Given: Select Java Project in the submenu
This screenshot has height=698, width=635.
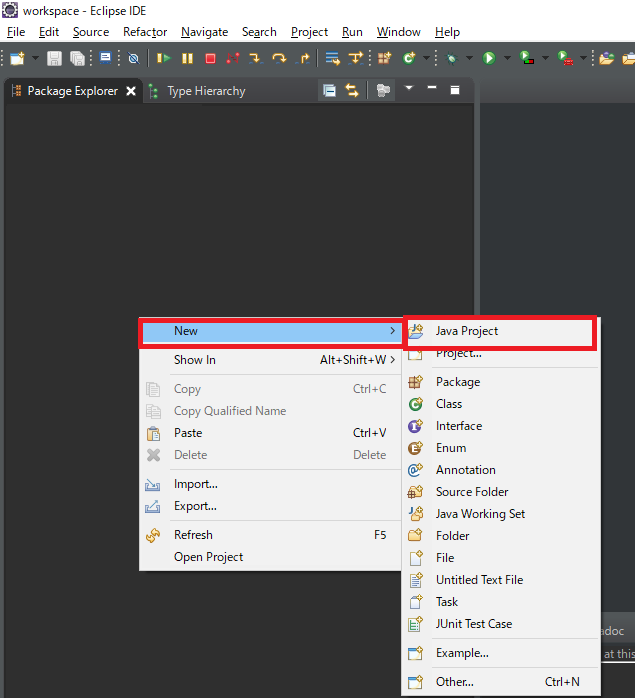Looking at the screenshot, I should click(x=501, y=331).
